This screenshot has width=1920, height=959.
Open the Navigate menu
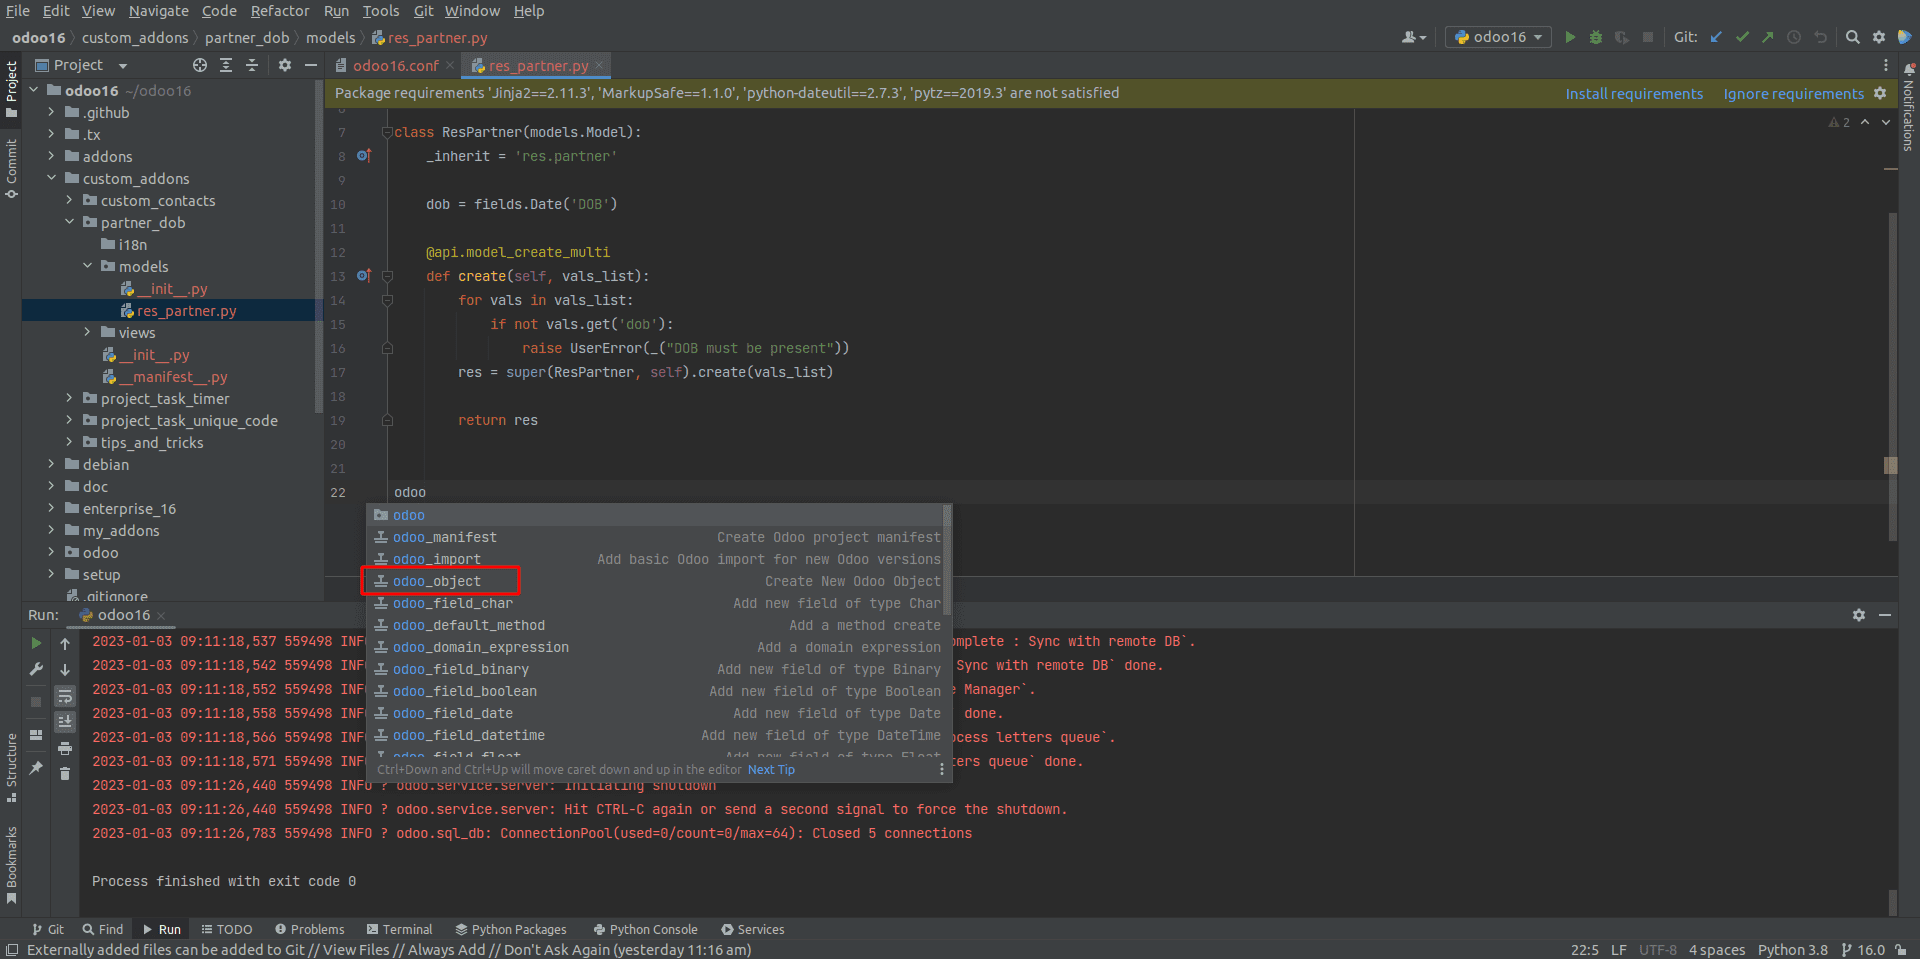point(158,11)
